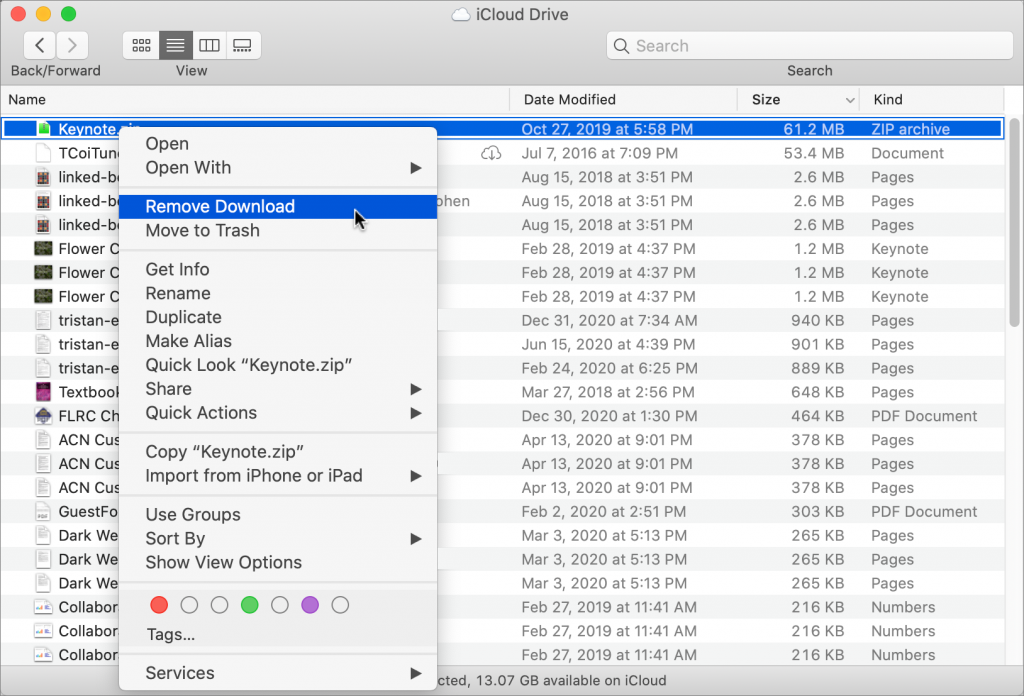1024x696 pixels.
Task: Select the empty tag circle after green
Action: tap(280, 605)
